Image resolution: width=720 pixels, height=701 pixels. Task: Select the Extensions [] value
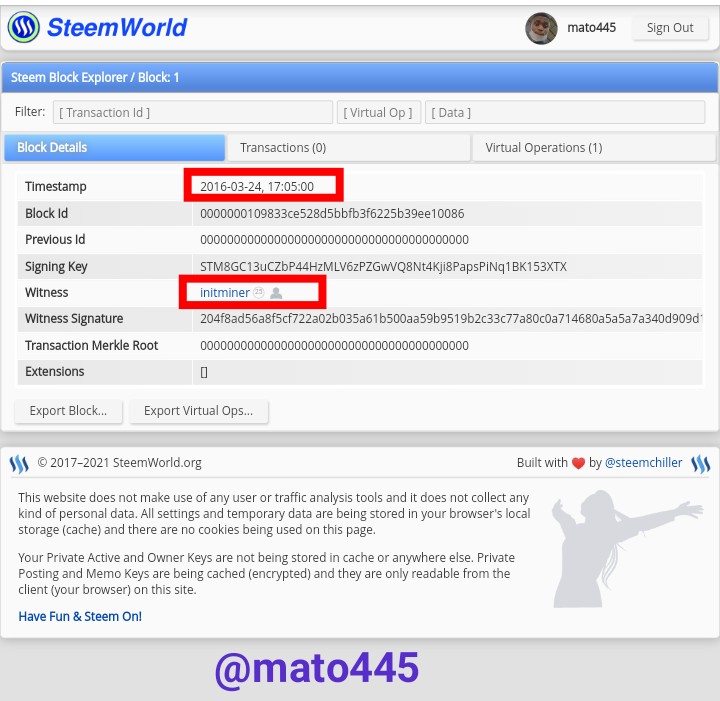click(x=204, y=372)
